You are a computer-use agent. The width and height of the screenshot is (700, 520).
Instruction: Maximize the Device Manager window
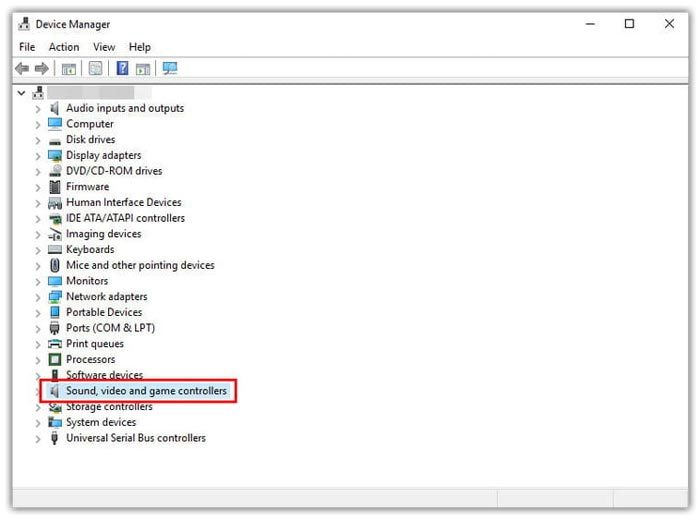[x=629, y=24]
